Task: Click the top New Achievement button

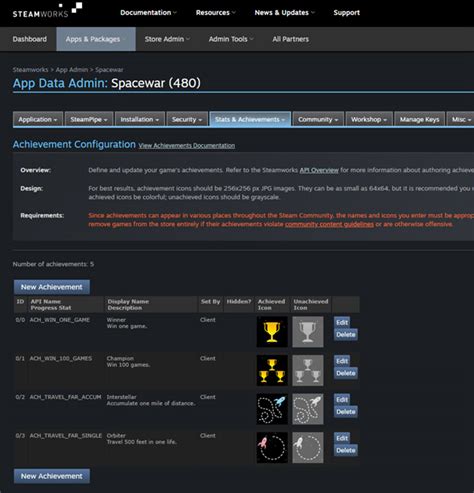Action: coord(52,287)
